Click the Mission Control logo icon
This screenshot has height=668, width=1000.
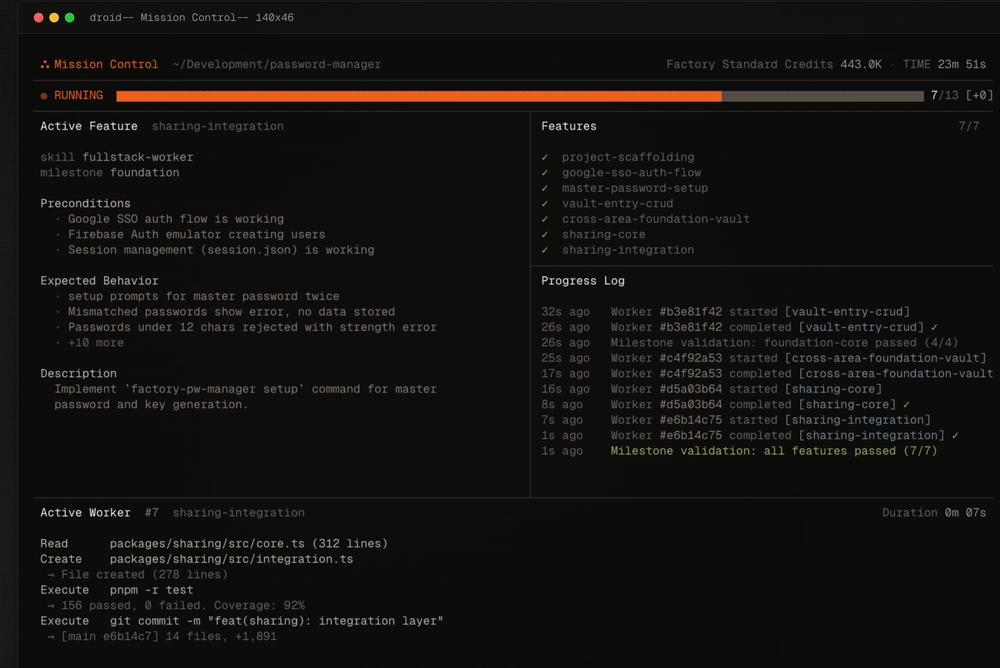click(45, 64)
